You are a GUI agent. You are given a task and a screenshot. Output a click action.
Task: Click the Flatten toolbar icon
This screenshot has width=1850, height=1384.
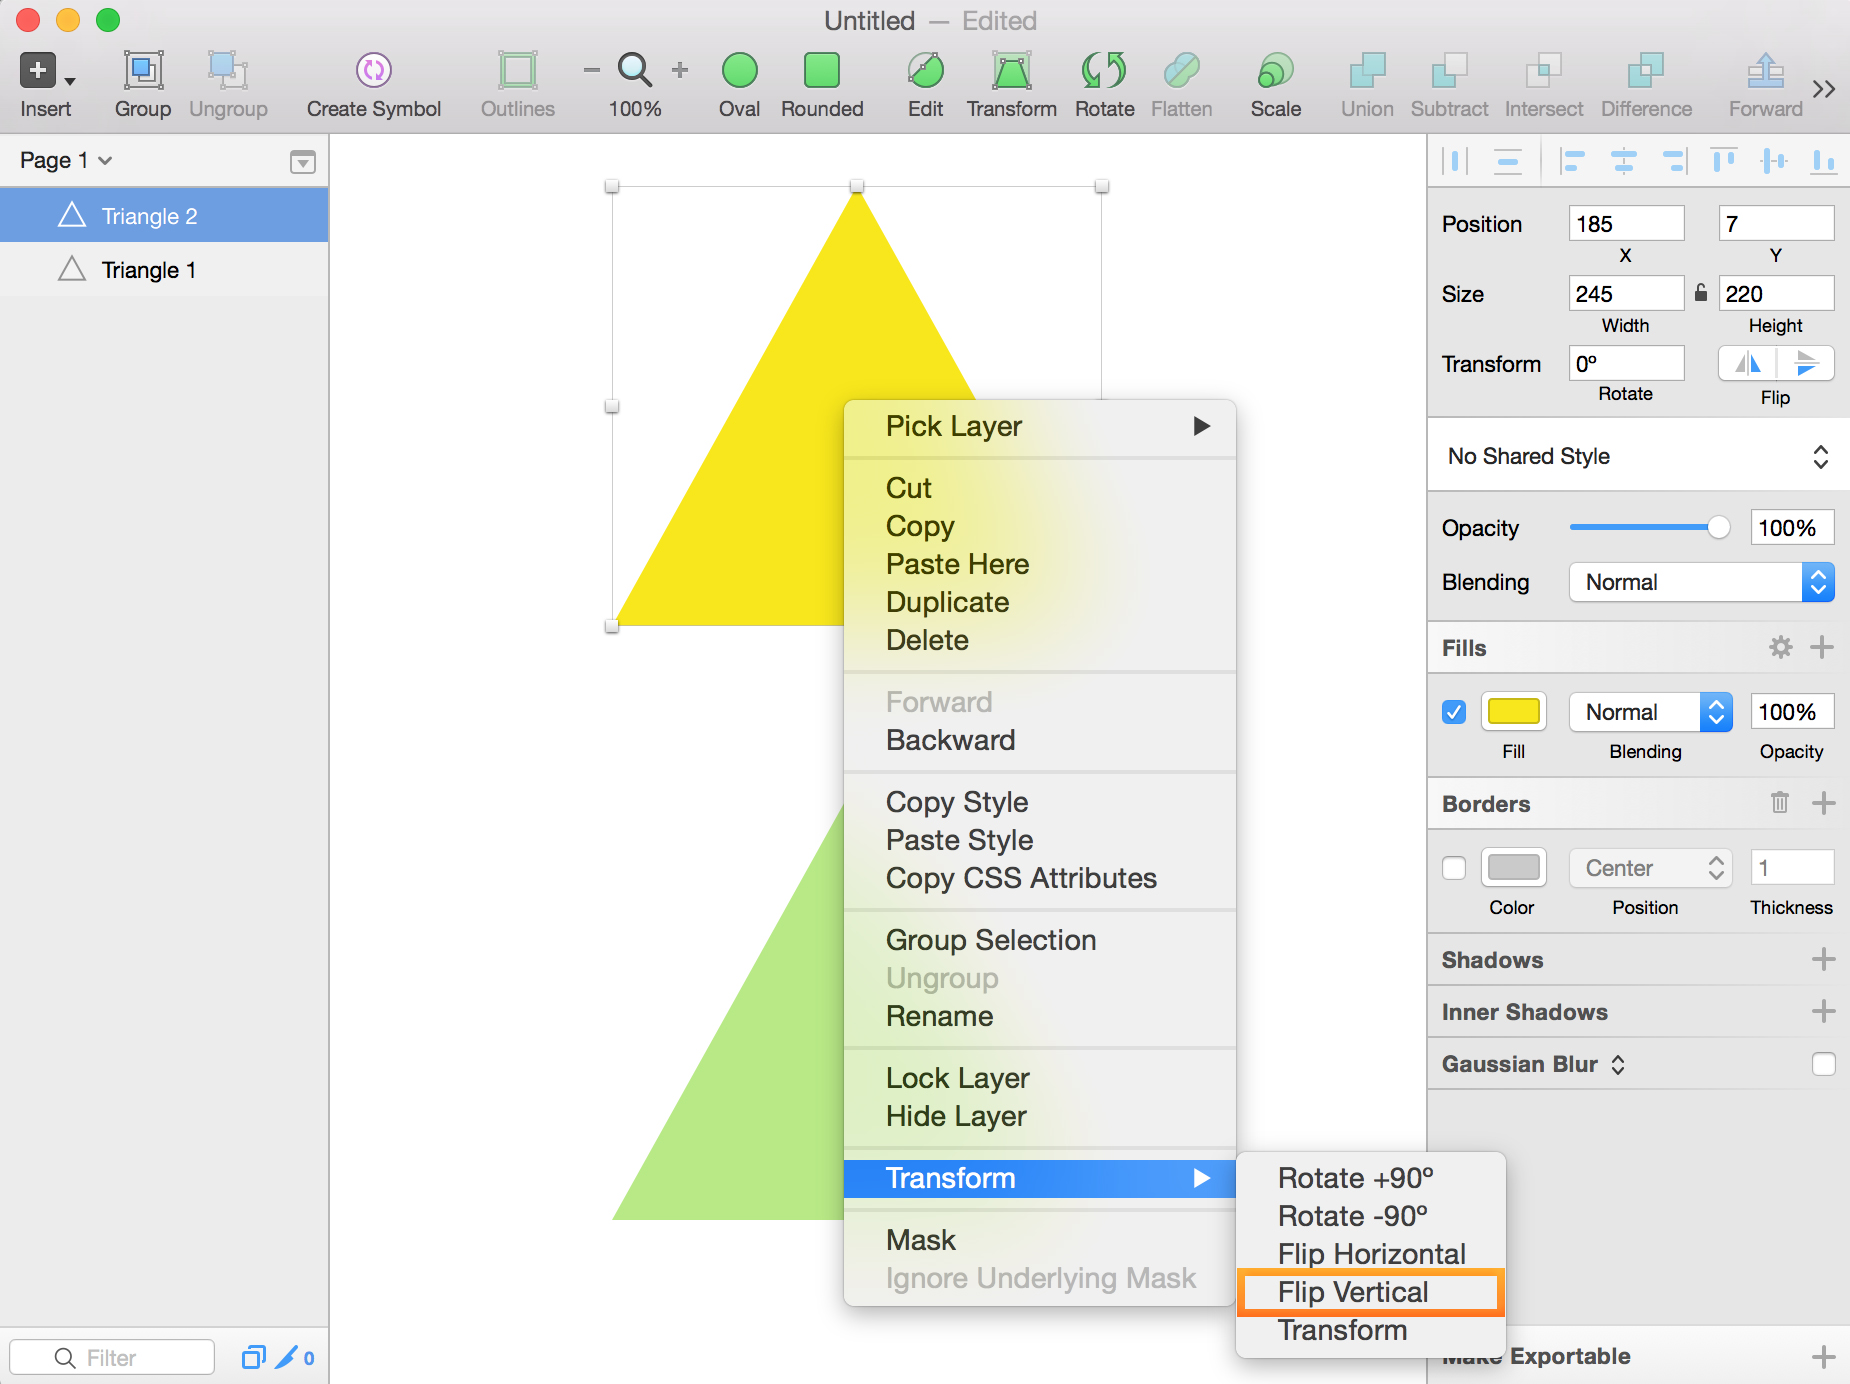point(1182,71)
